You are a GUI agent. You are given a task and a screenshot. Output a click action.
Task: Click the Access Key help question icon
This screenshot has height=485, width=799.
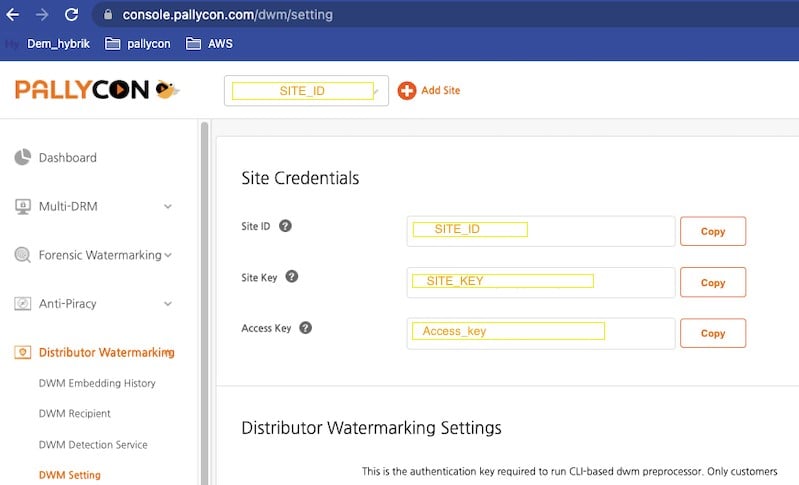[305, 328]
